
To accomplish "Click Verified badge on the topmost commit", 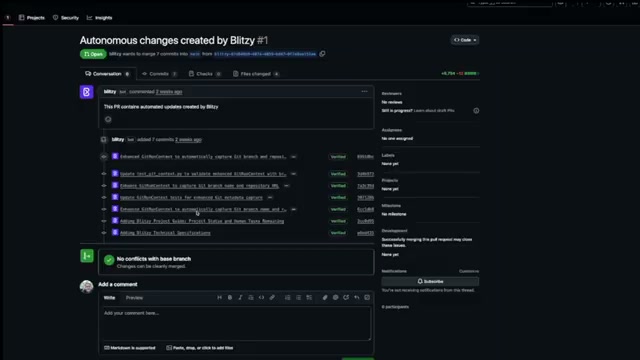I will point(338,157).
